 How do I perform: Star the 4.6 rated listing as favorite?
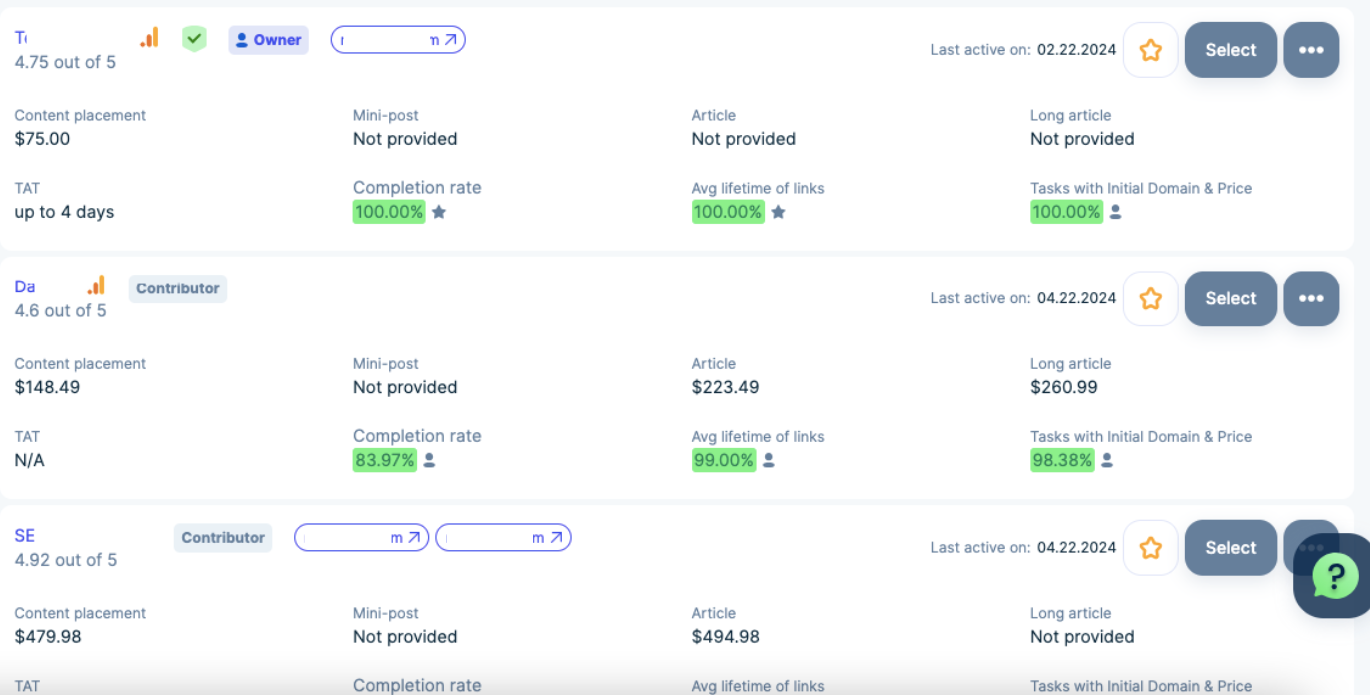point(1150,298)
